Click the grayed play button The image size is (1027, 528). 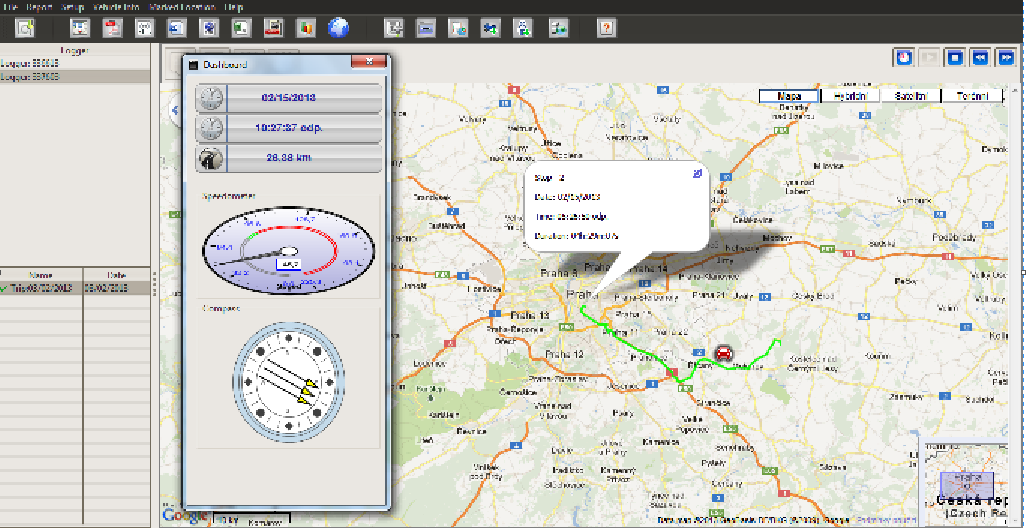click(929, 57)
